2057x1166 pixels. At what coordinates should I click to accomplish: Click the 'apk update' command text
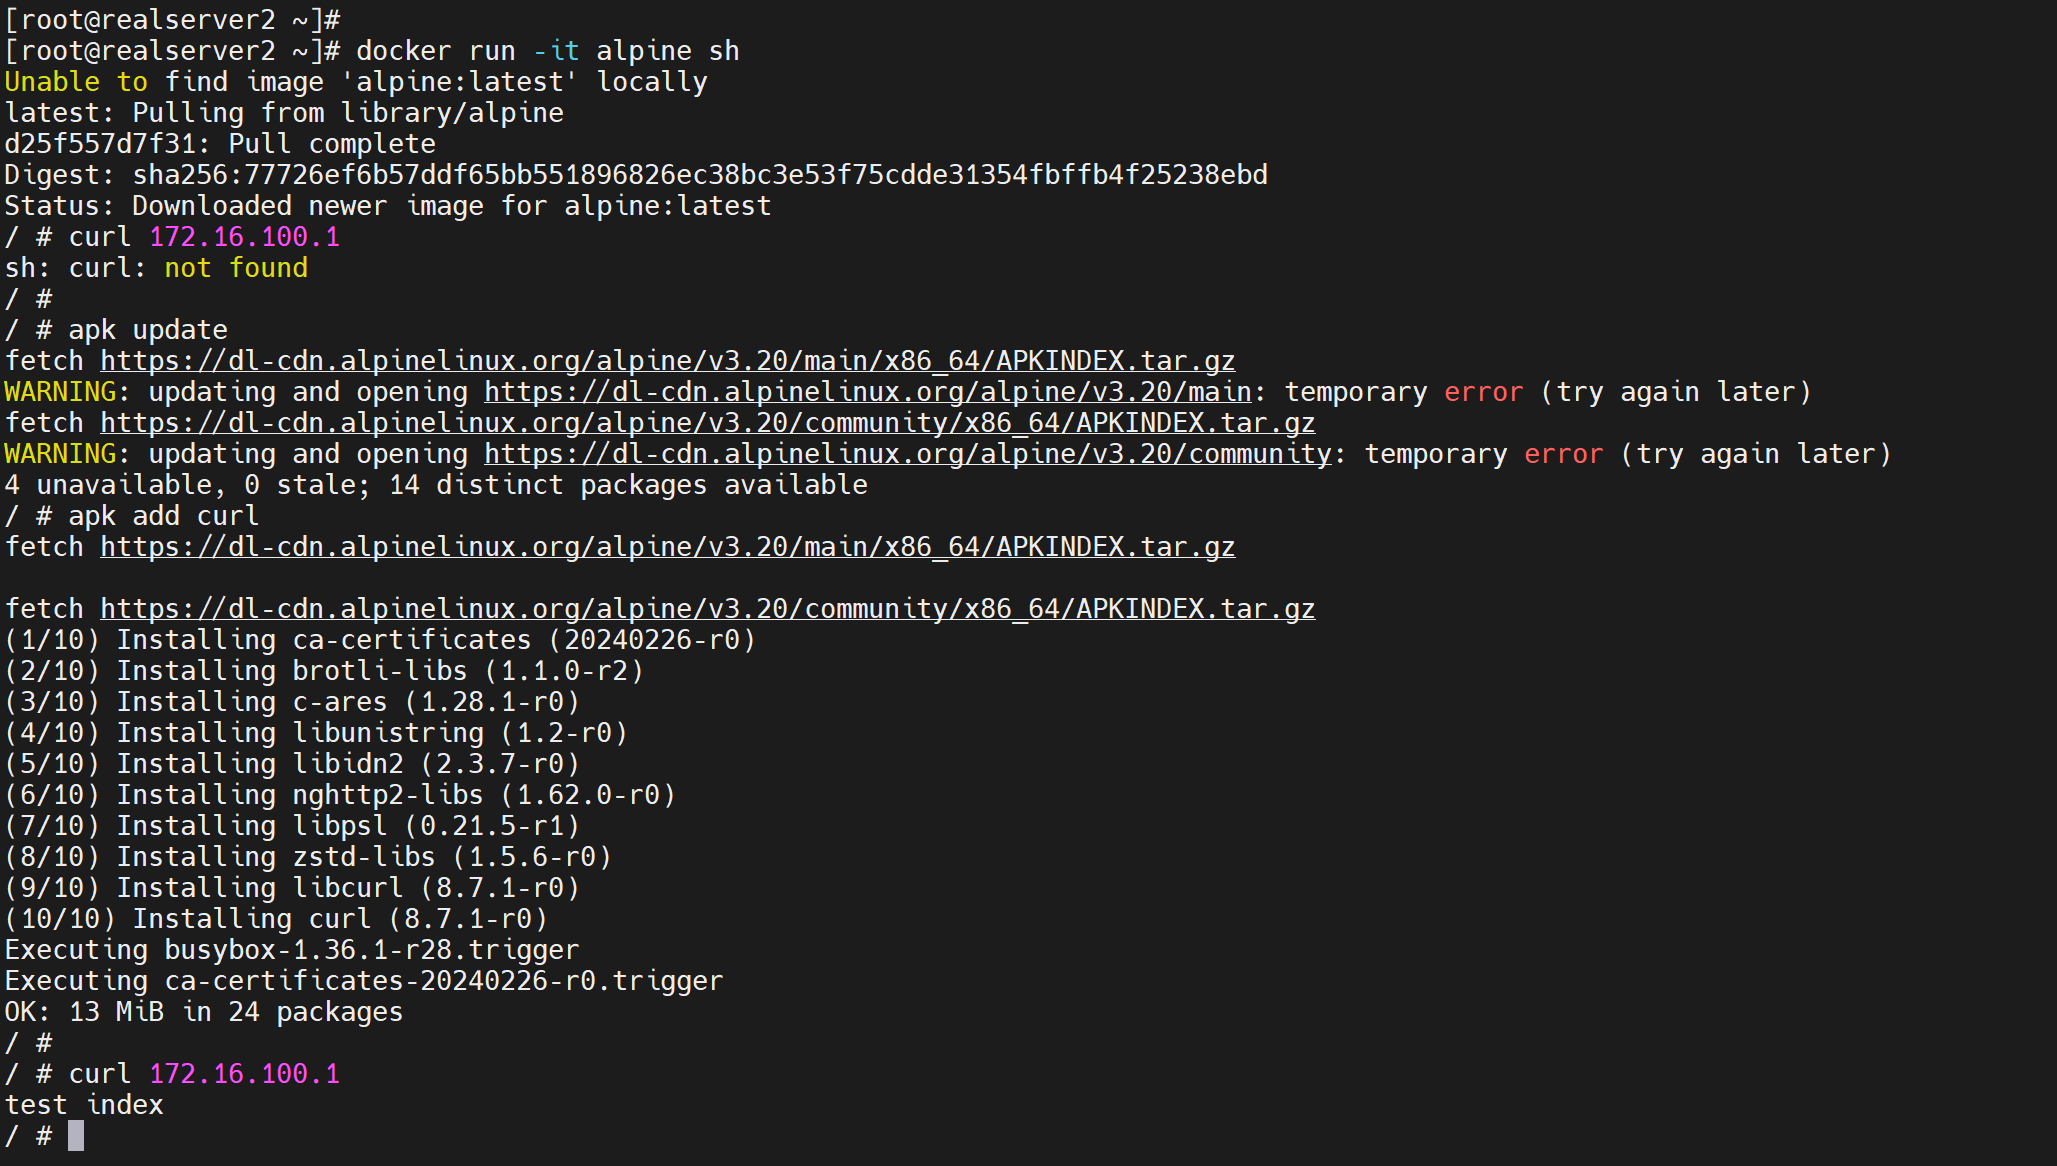click(x=148, y=330)
